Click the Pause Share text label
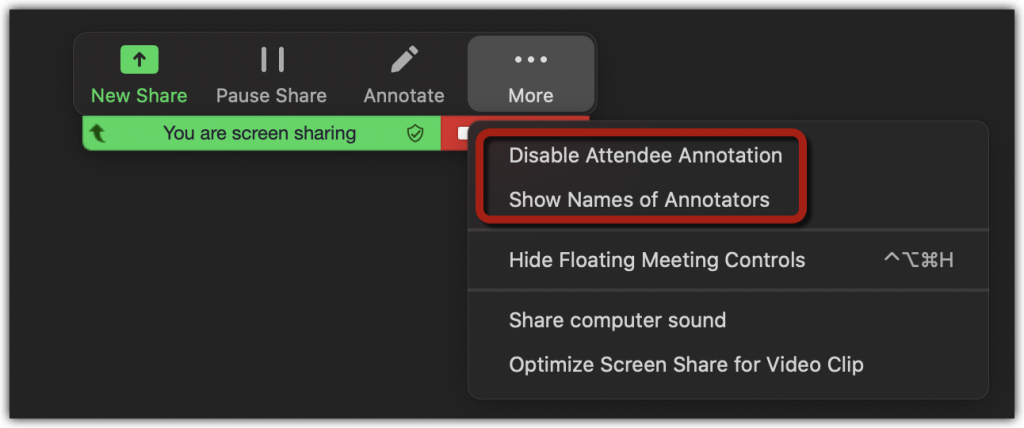 click(x=272, y=95)
